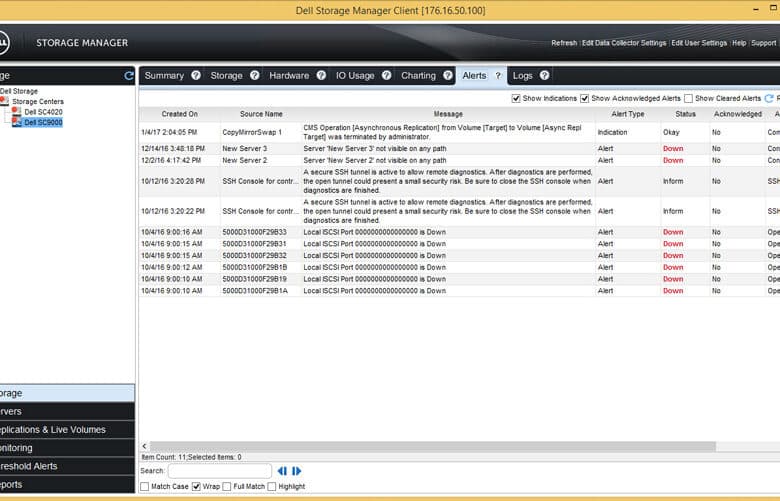This screenshot has width=780, height=501.
Task: Disable the Wrap search checkbox
Action: click(x=196, y=486)
